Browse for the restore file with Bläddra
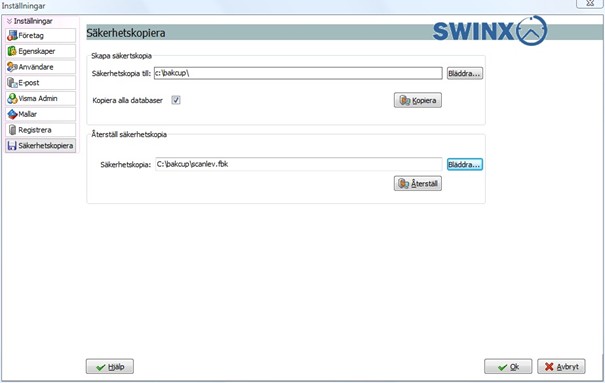 (465, 165)
